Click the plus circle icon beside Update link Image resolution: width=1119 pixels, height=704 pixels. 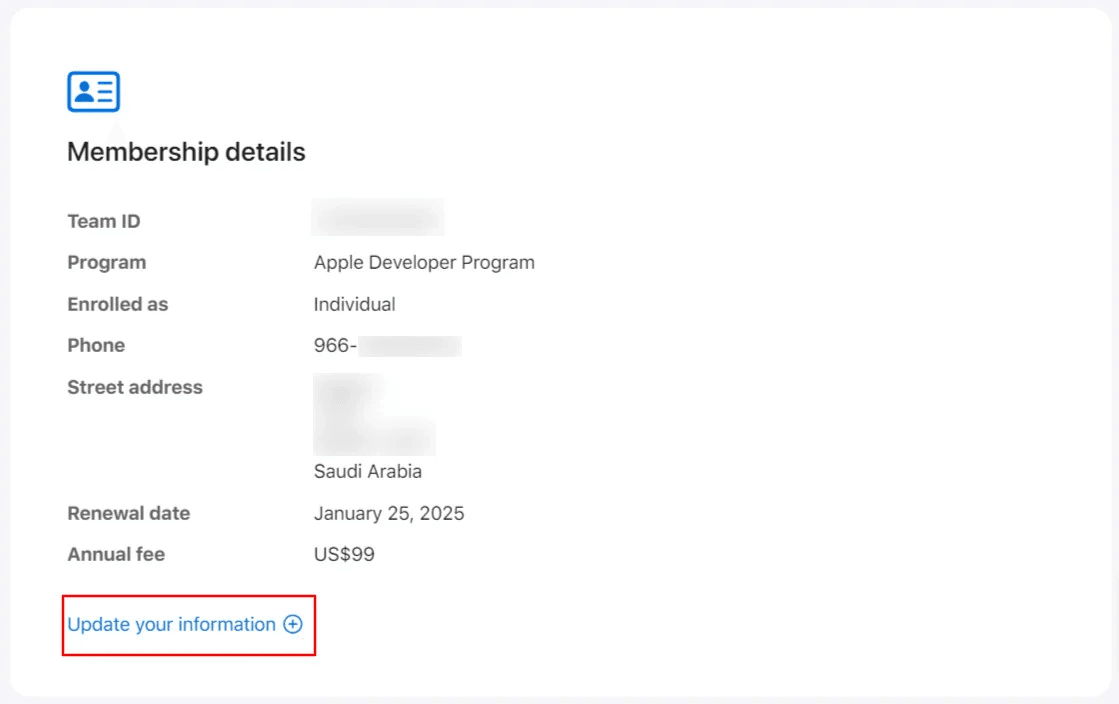(292, 624)
